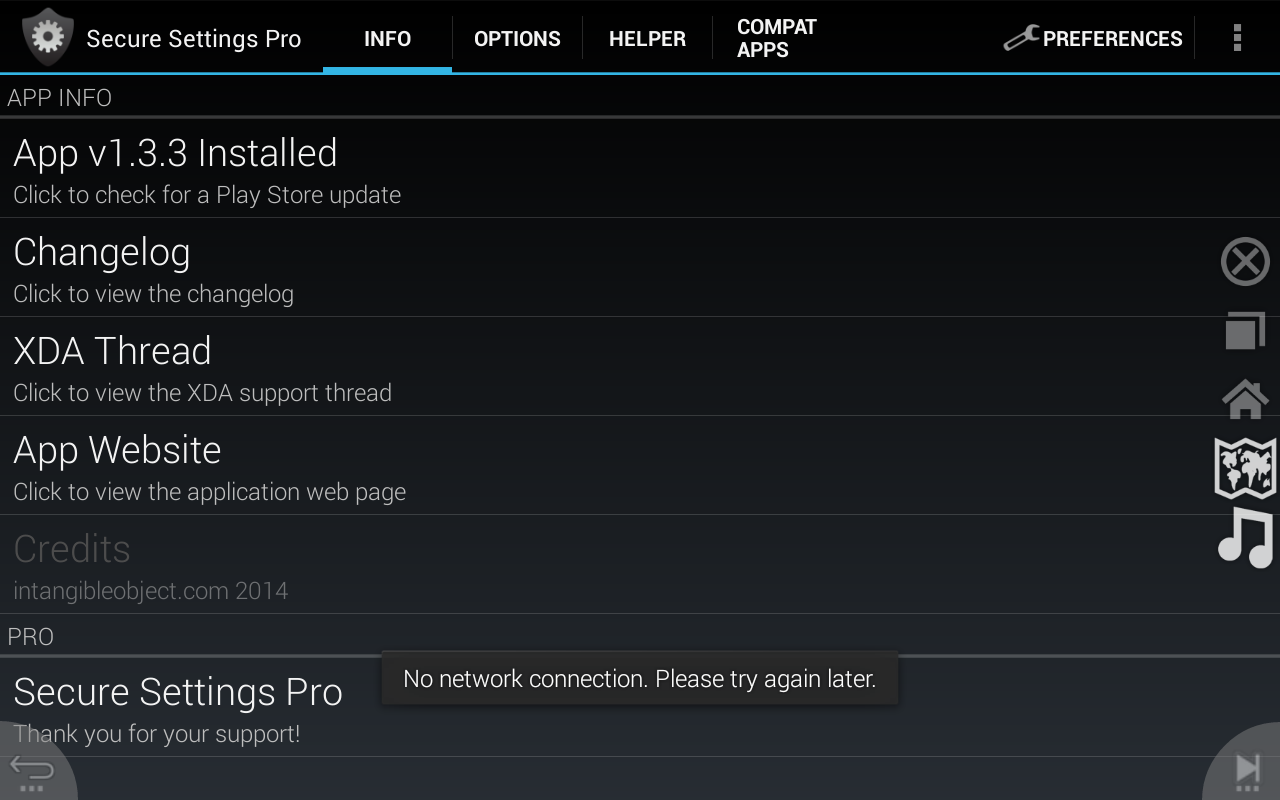Open the three-dot overflow menu

coord(1237,38)
